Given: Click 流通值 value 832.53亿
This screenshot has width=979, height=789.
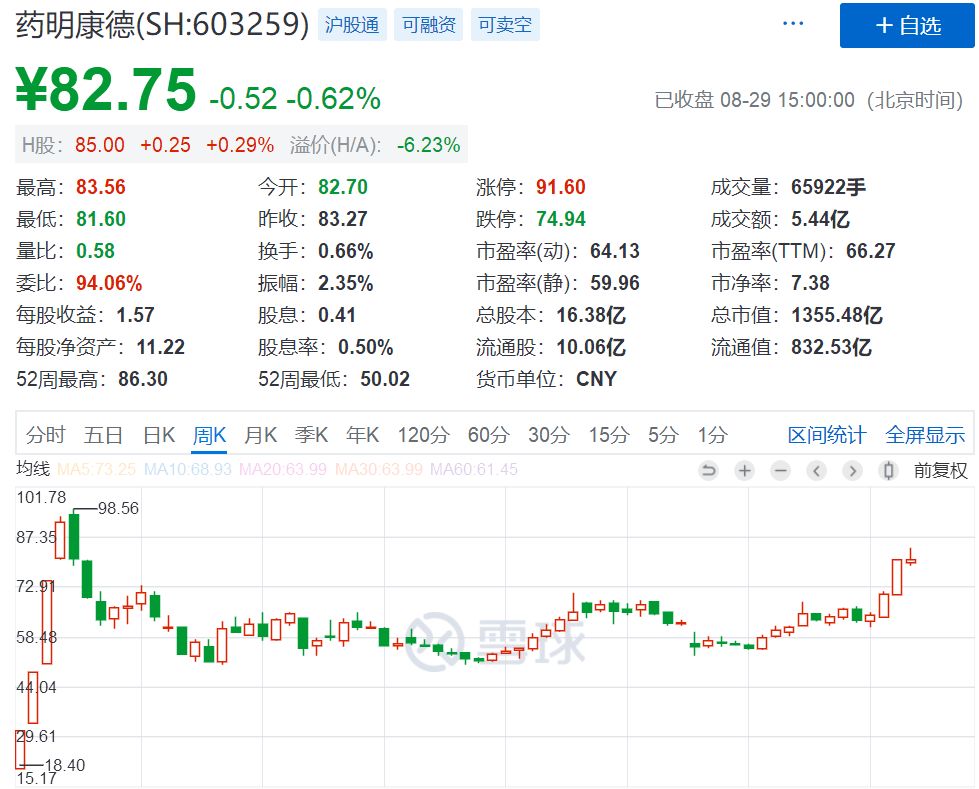Looking at the screenshot, I should click(831, 347).
